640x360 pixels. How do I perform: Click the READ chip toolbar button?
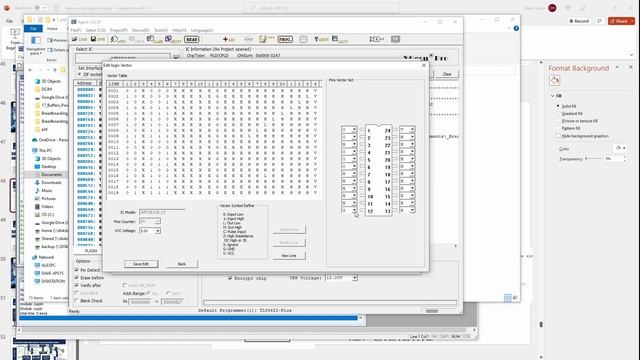coord(191,39)
